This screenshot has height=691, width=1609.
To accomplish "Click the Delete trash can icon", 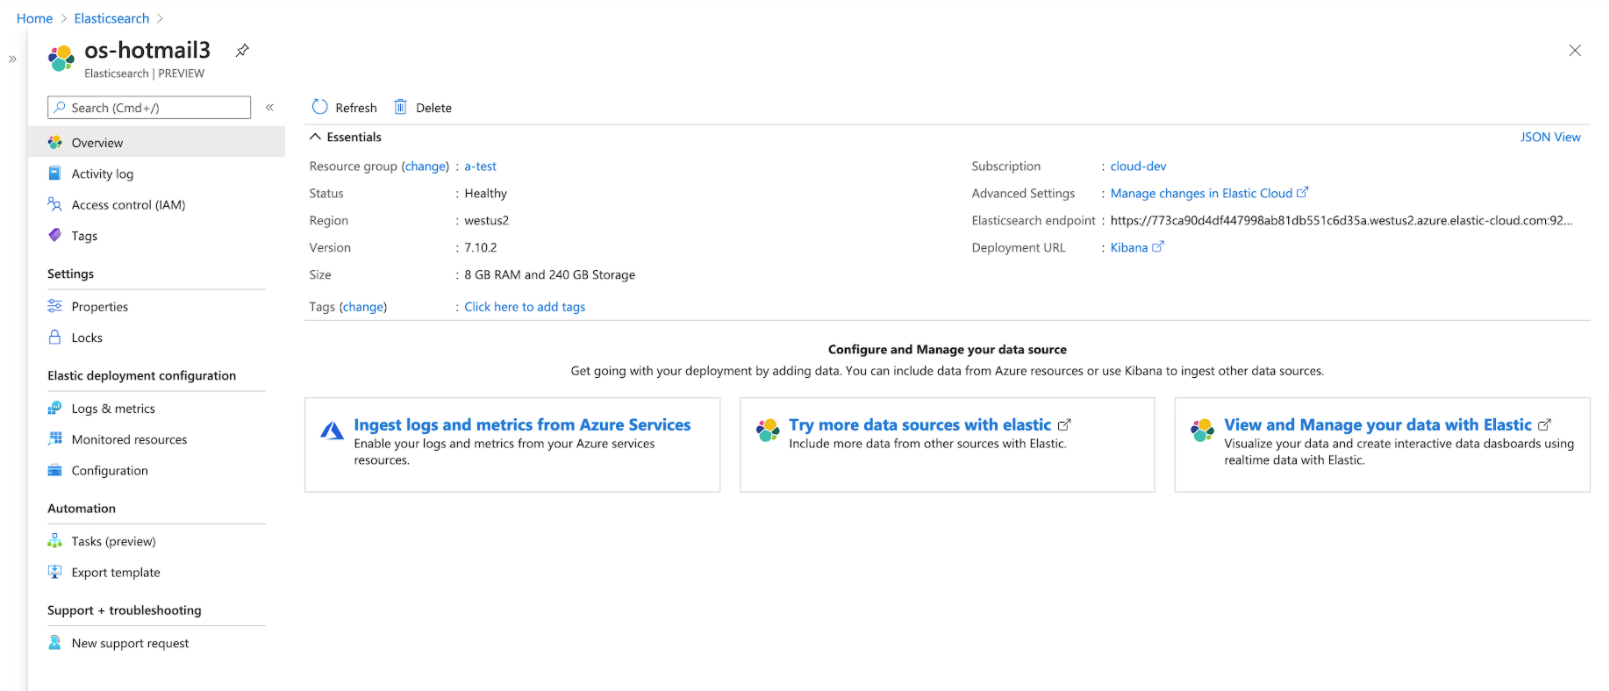I will pyautogui.click(x=400, y=107).
